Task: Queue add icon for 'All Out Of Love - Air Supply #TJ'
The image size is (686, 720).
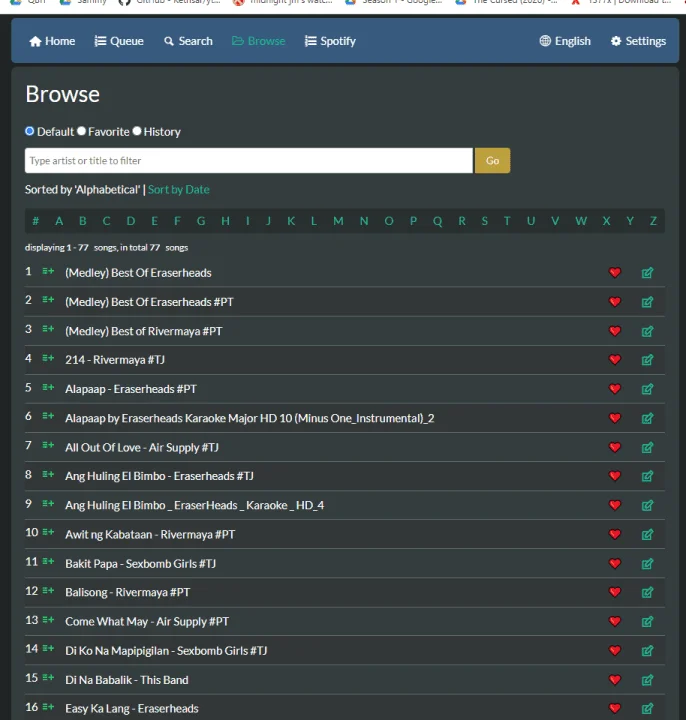Action: click(48, 445)
